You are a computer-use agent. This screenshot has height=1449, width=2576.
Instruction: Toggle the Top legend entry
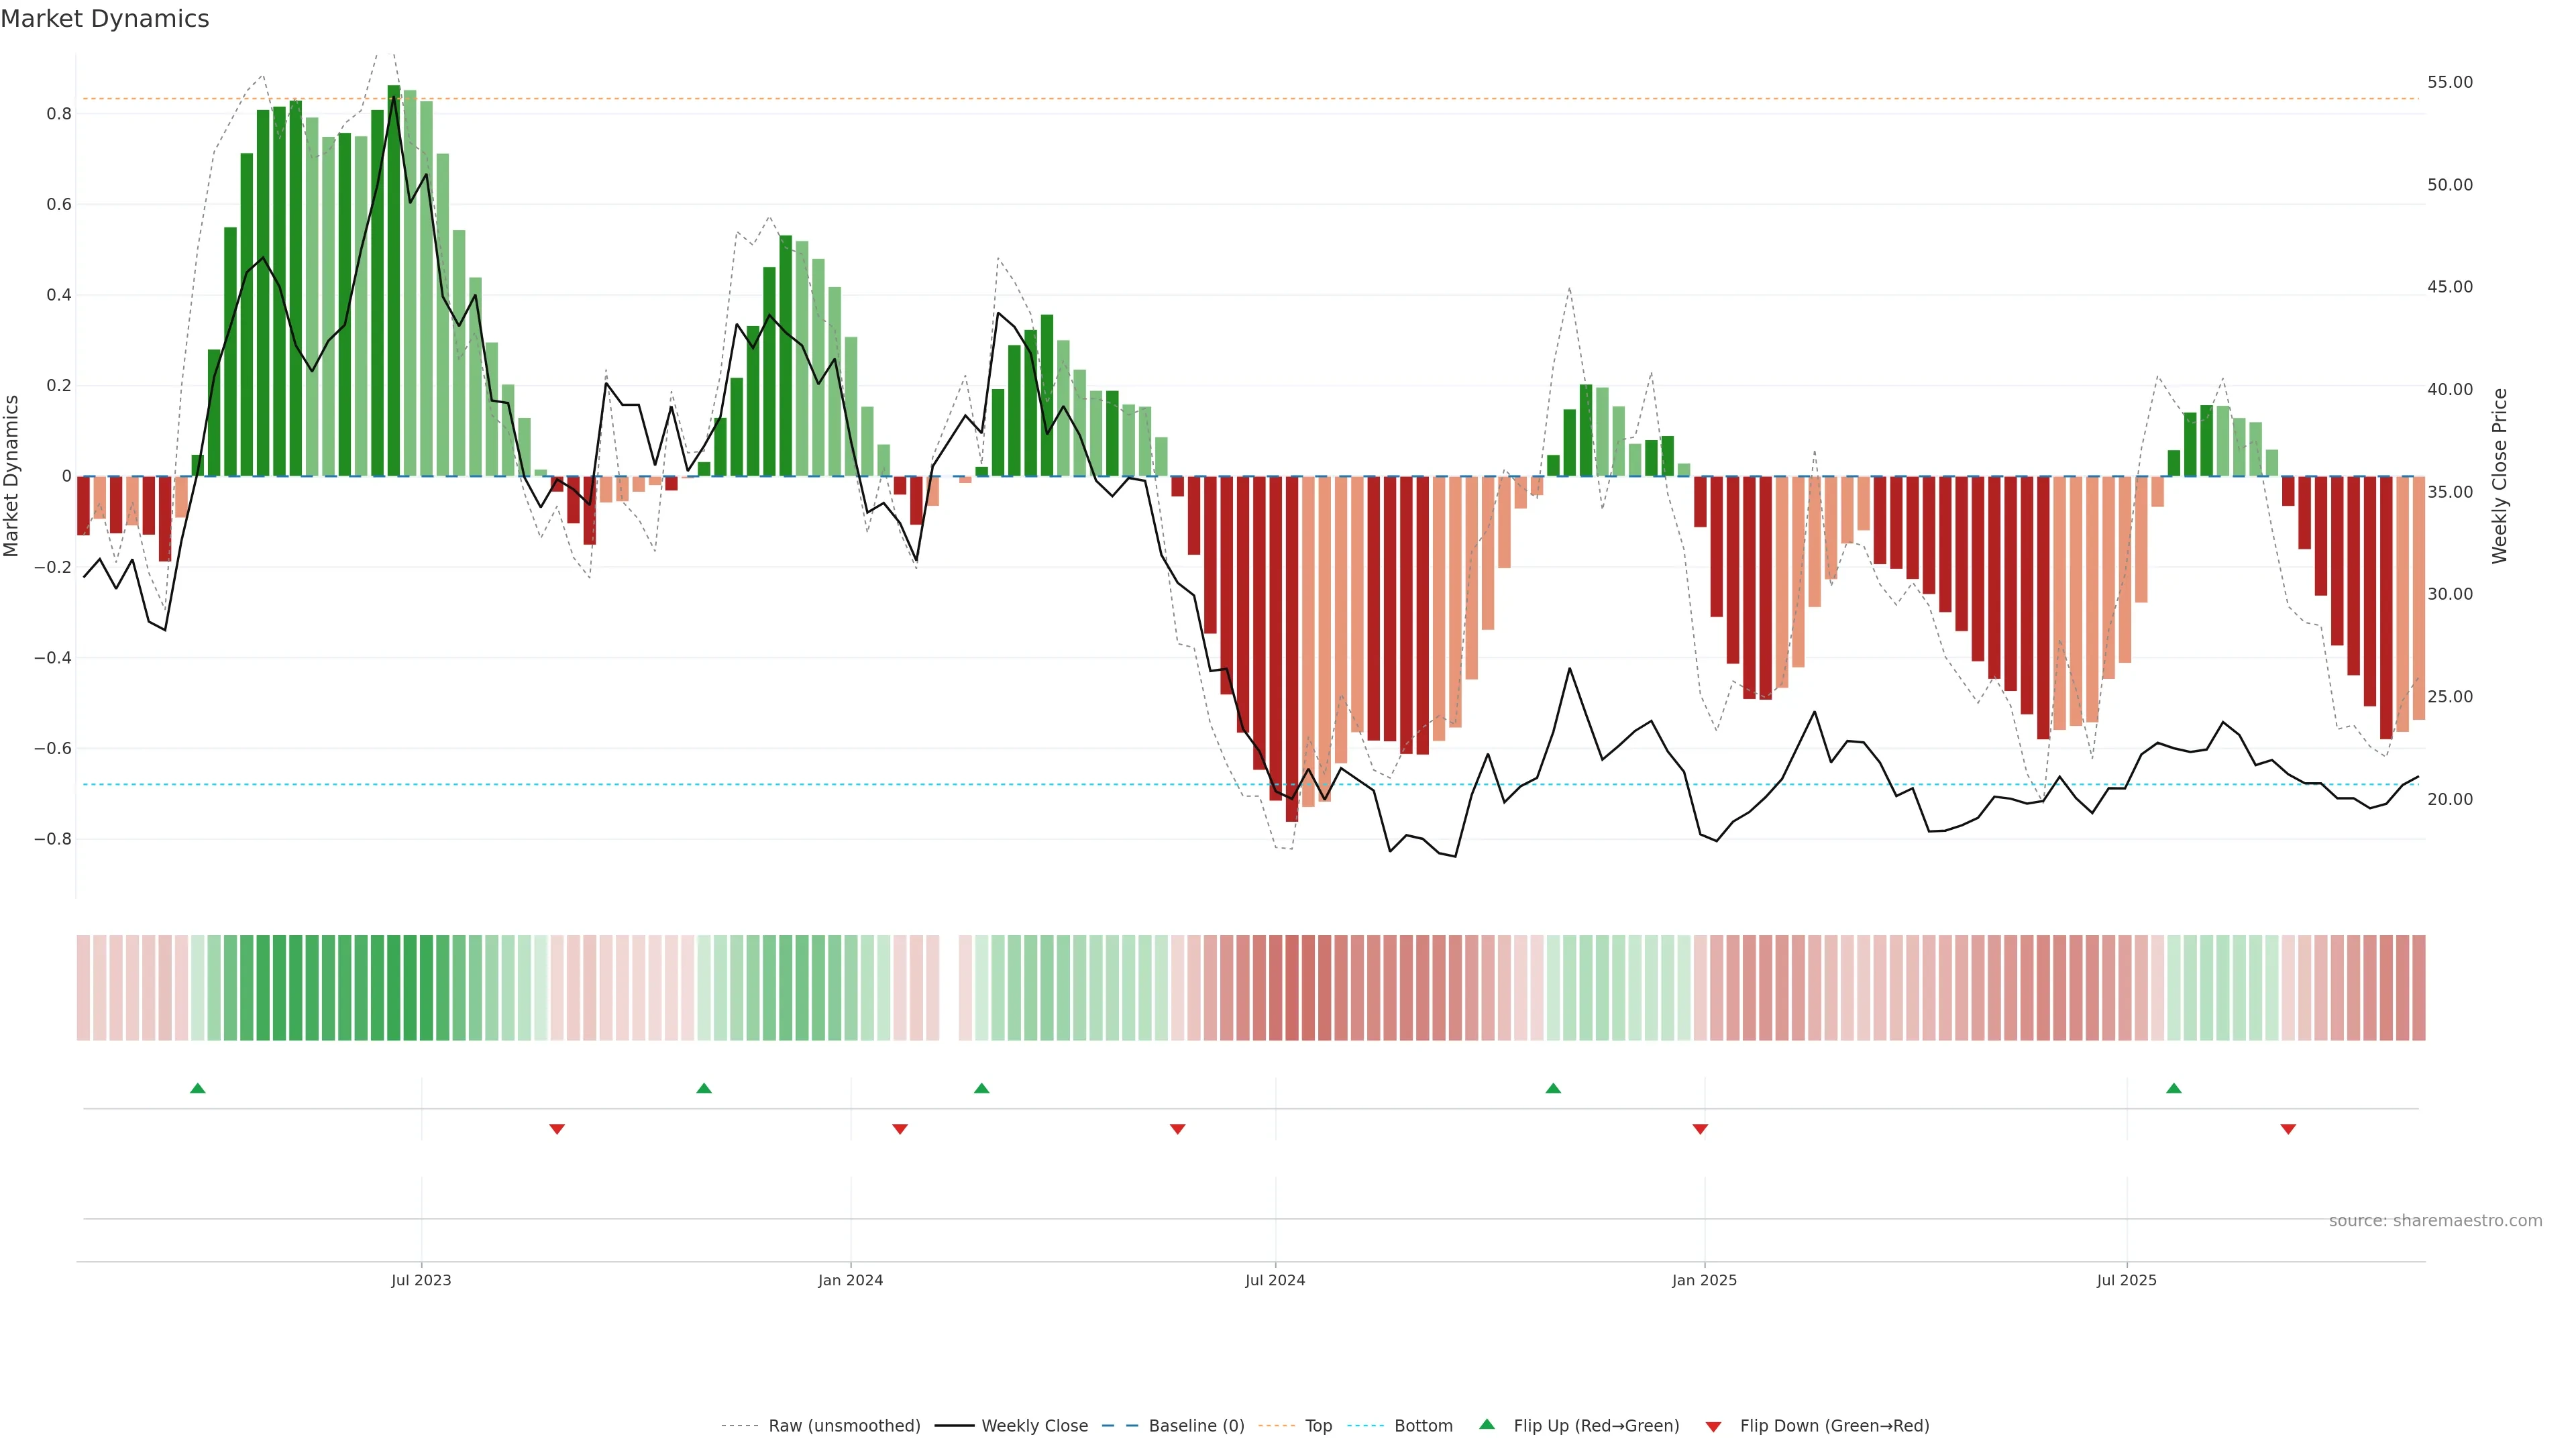[1318, 1426]
